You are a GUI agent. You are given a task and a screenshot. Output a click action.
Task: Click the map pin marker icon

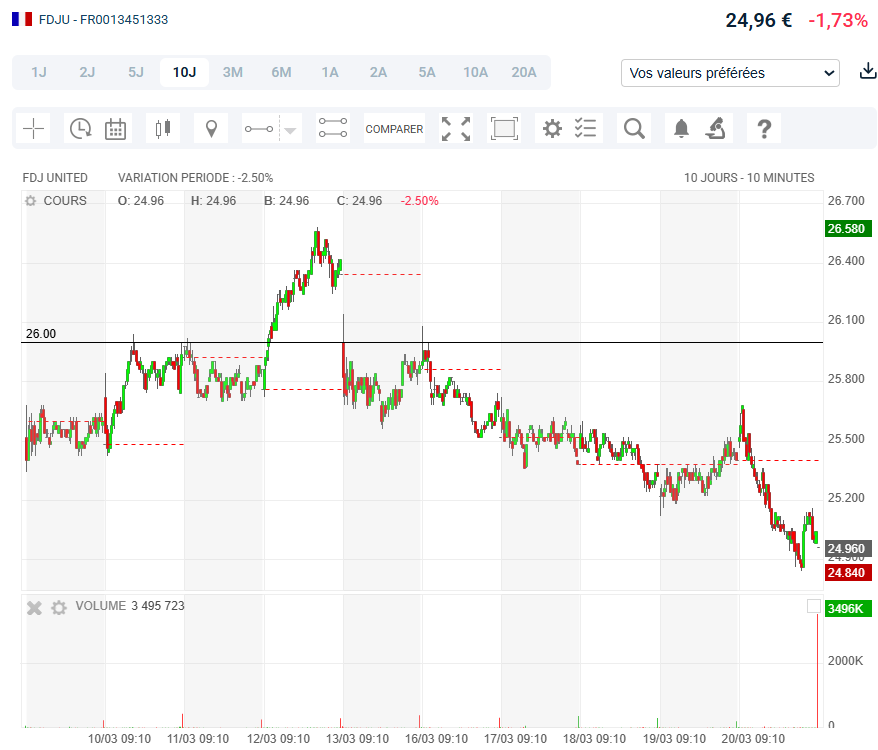[x=210, y=128]
